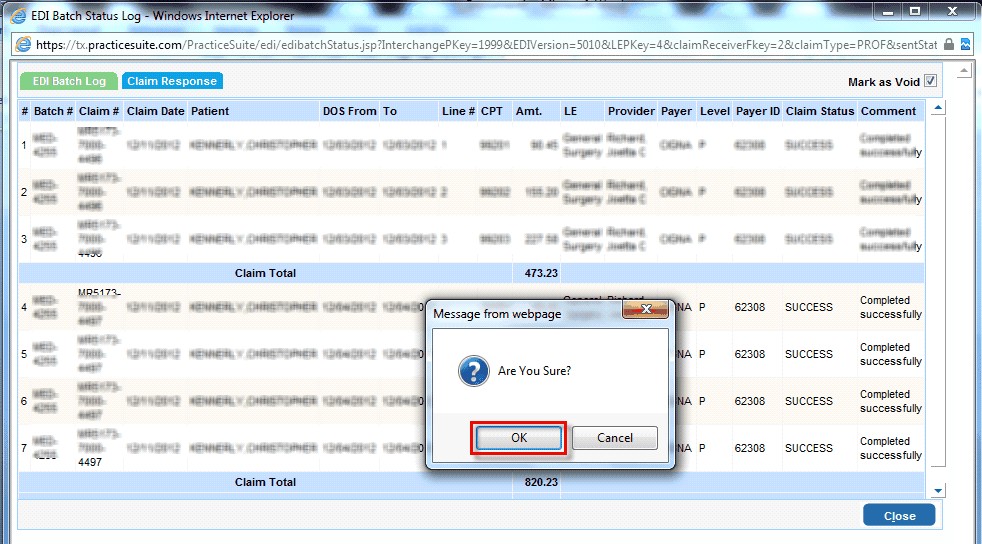Toggle the Mark as Void checkbox
This screenshot has height=544, width=982.
tap(930, 82)
